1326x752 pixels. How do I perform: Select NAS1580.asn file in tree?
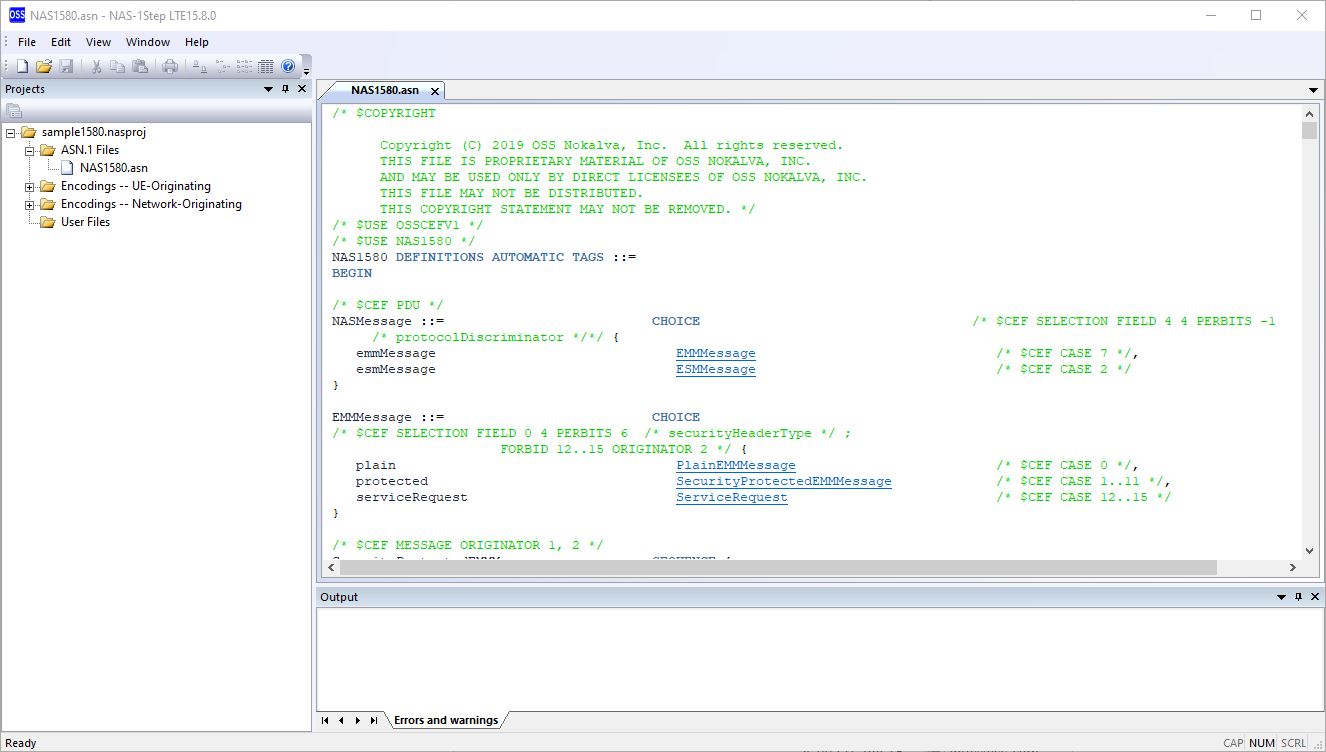pyautogui.click(x=114, y=168)
